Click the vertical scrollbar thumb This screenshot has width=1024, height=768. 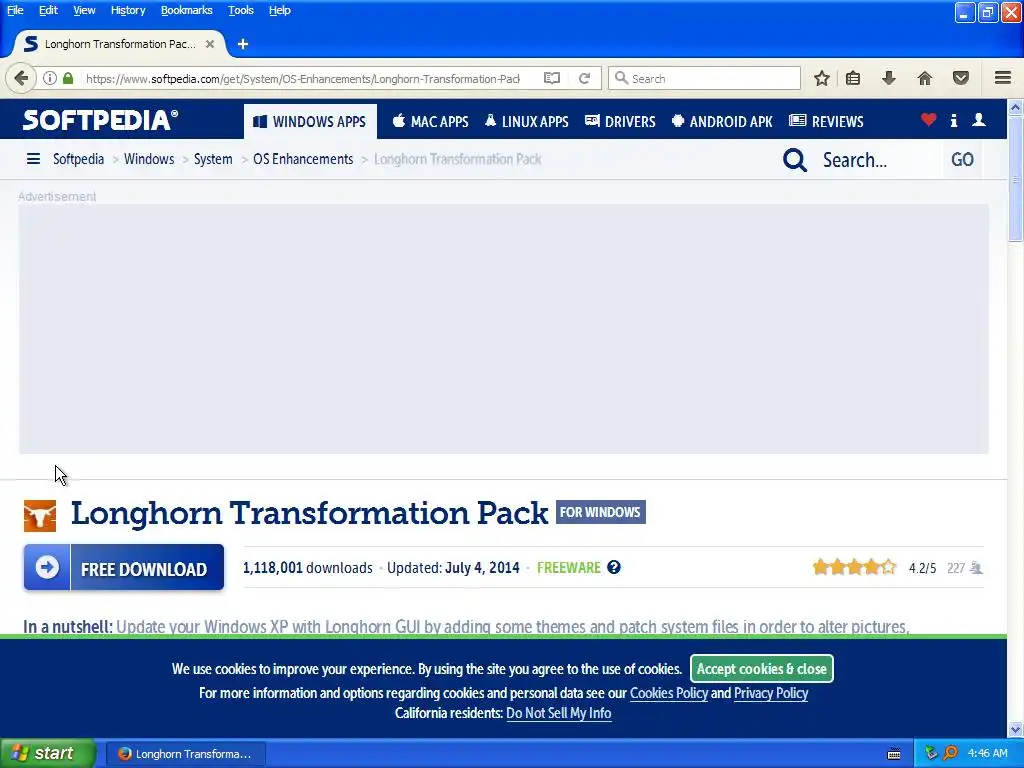tap(1016, 180)
